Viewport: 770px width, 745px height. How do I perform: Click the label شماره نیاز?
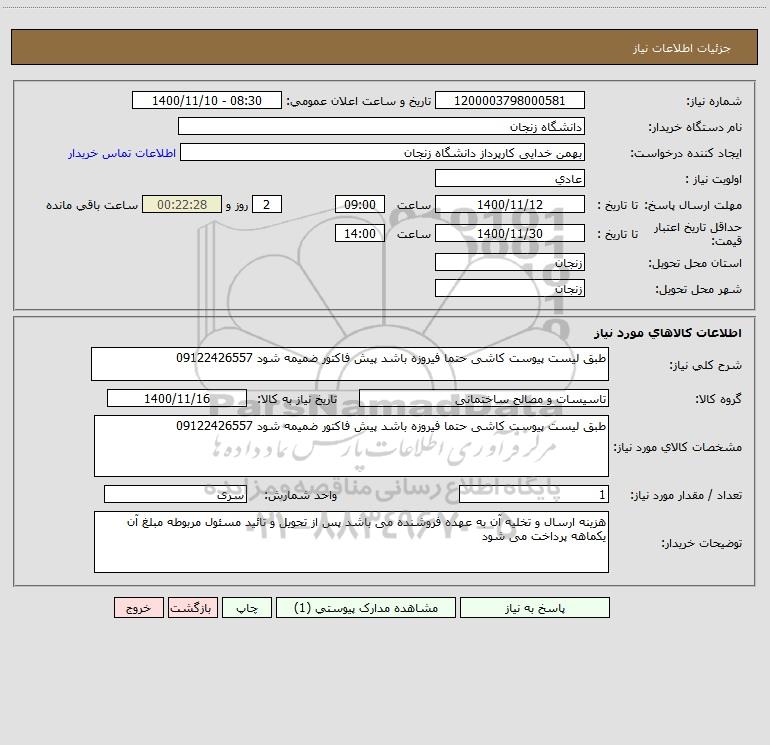coord(714,101)
